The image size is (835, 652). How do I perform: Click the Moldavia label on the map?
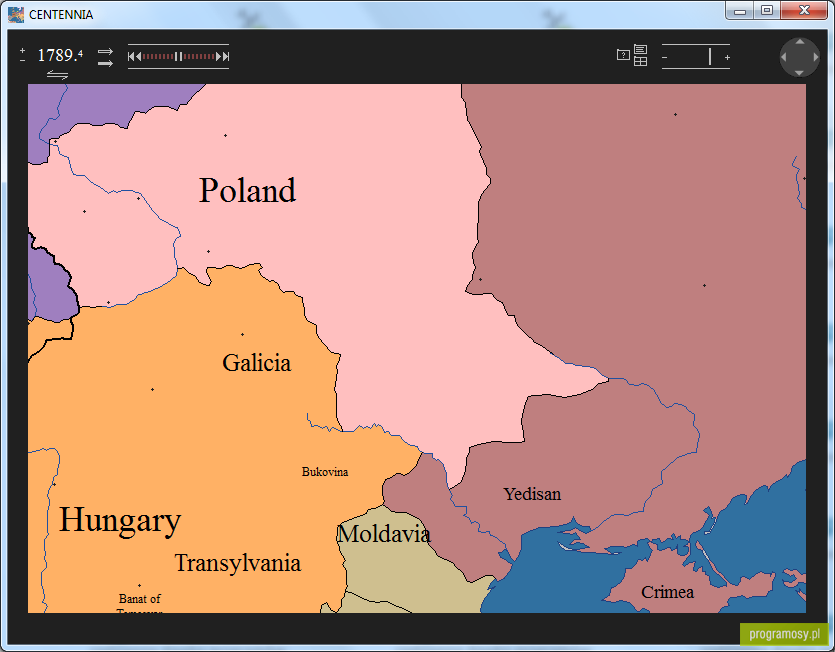383,534
